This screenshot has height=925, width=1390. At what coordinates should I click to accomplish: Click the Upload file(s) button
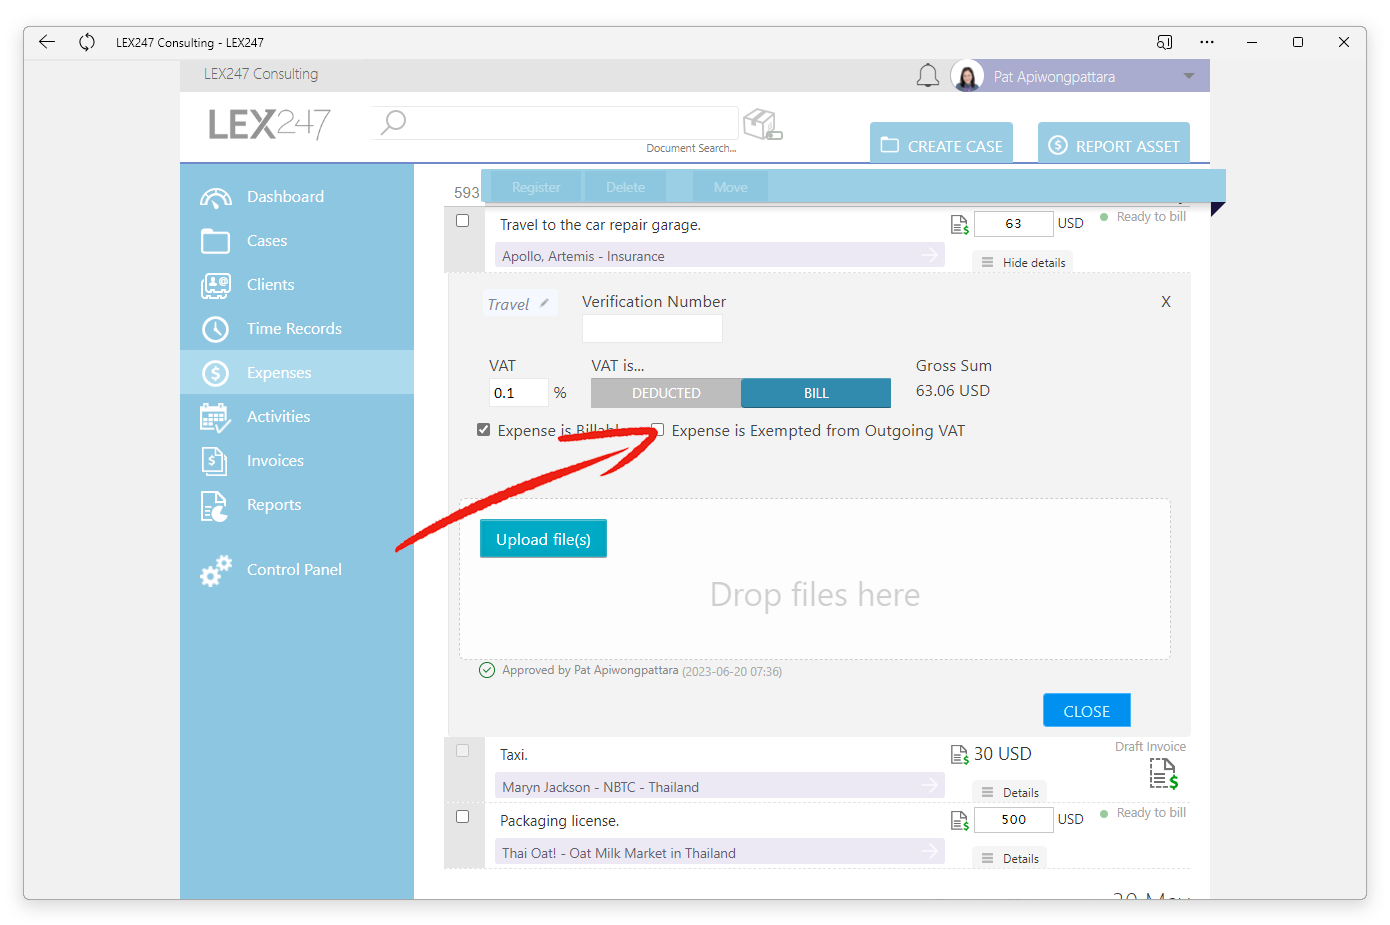[543, 539]
